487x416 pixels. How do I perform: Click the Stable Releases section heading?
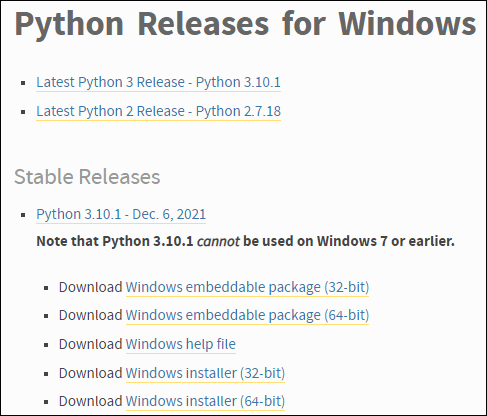(x=87, y=177)
